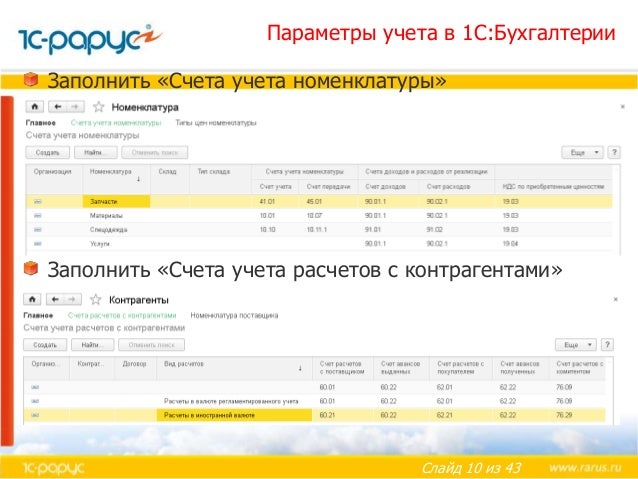Close the Номенклатура window
638x479 pixels.
623,107
